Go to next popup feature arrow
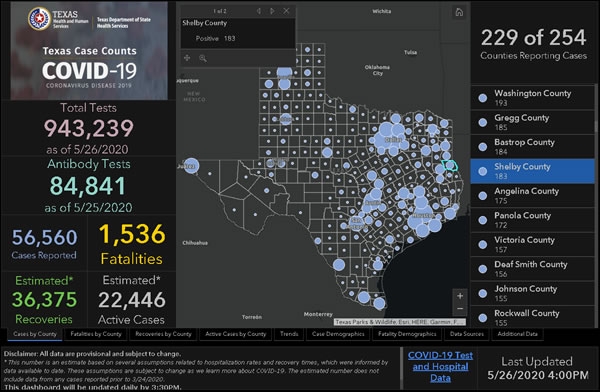The height and width of the screenshot is (392, 600). (x=272, y=11)
